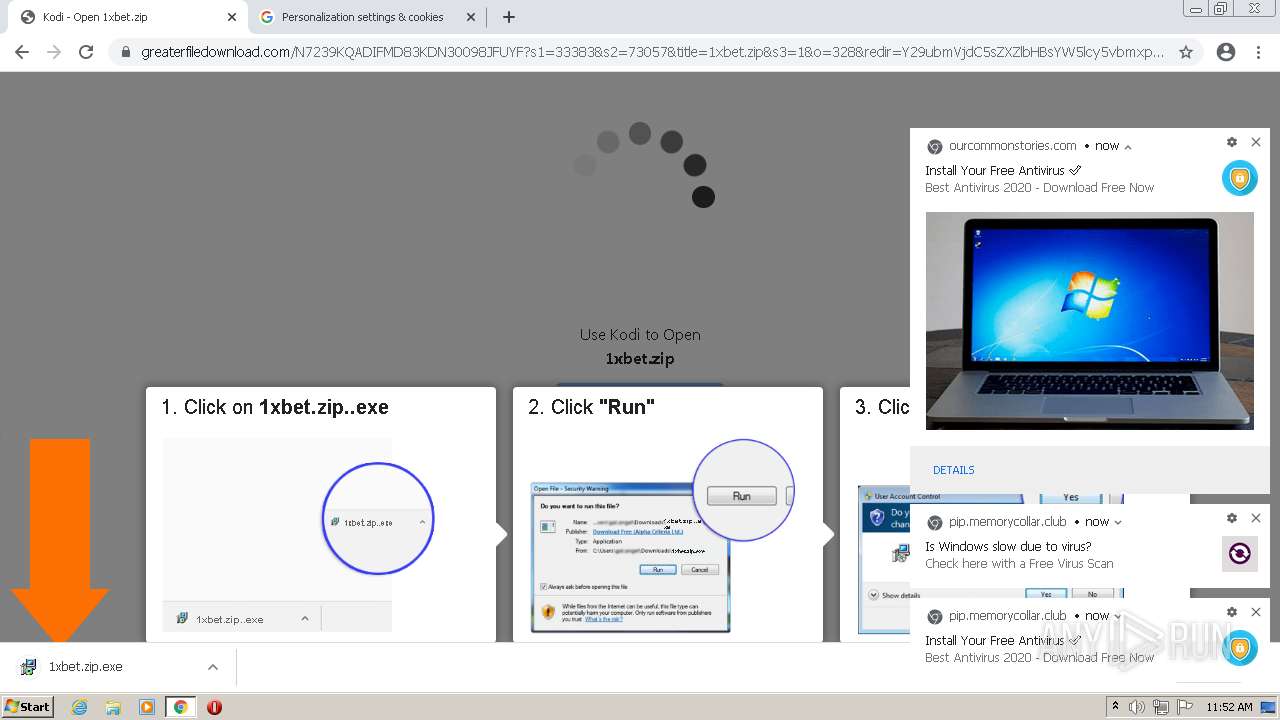View site info via the padlock icon
Screen dimensions: 1280x720
point(126,52)
